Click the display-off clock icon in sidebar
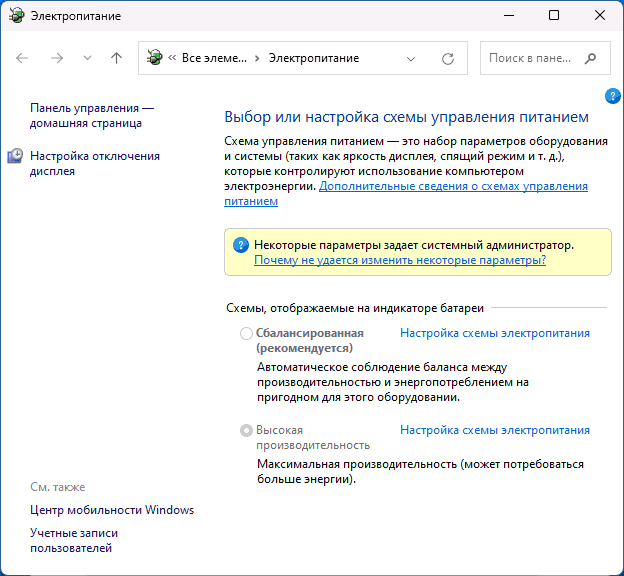The image size is (624, 576). coord(15,156)
